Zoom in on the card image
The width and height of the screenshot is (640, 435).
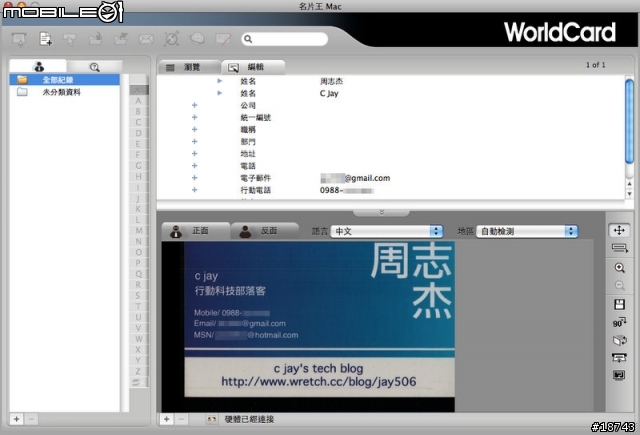(619, 268)
